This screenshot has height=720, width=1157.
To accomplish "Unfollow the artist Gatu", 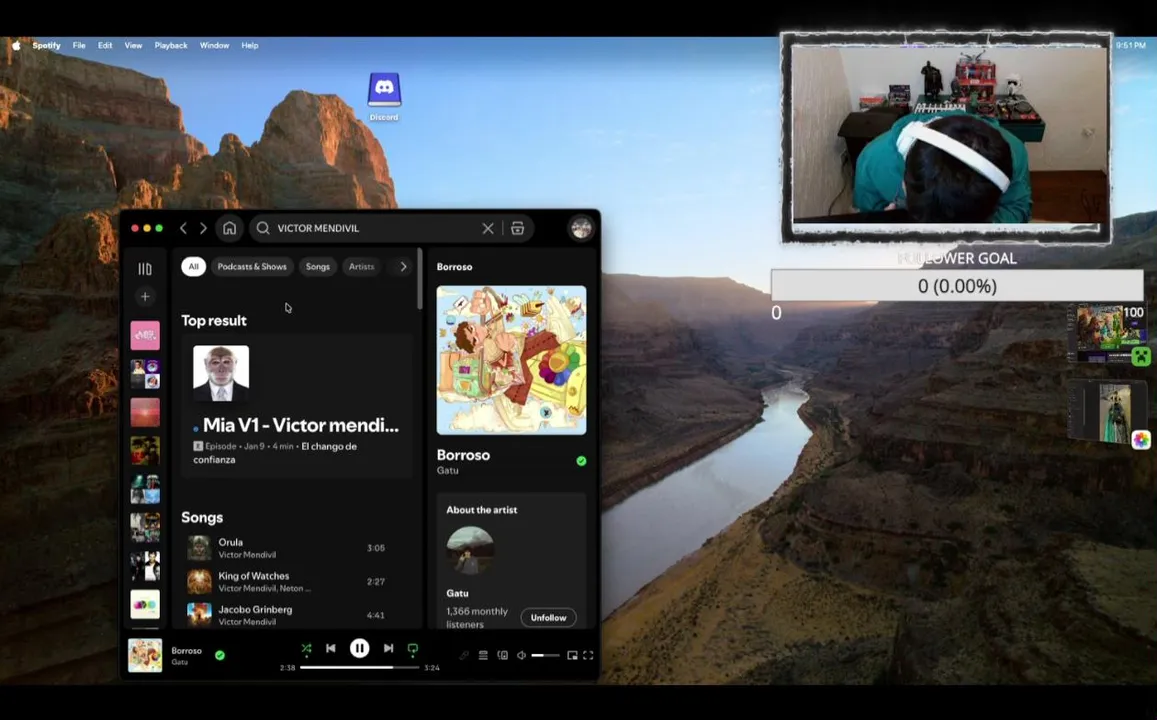I will coord(548,617).
